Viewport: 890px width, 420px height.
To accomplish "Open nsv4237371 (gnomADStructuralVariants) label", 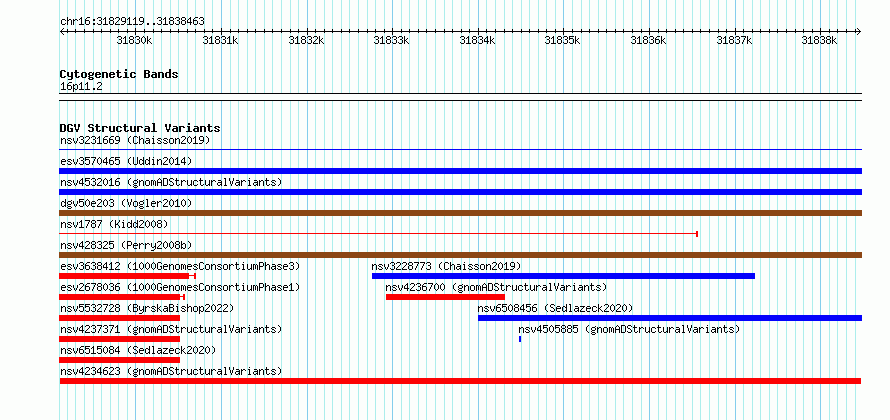I will (171, 329).
